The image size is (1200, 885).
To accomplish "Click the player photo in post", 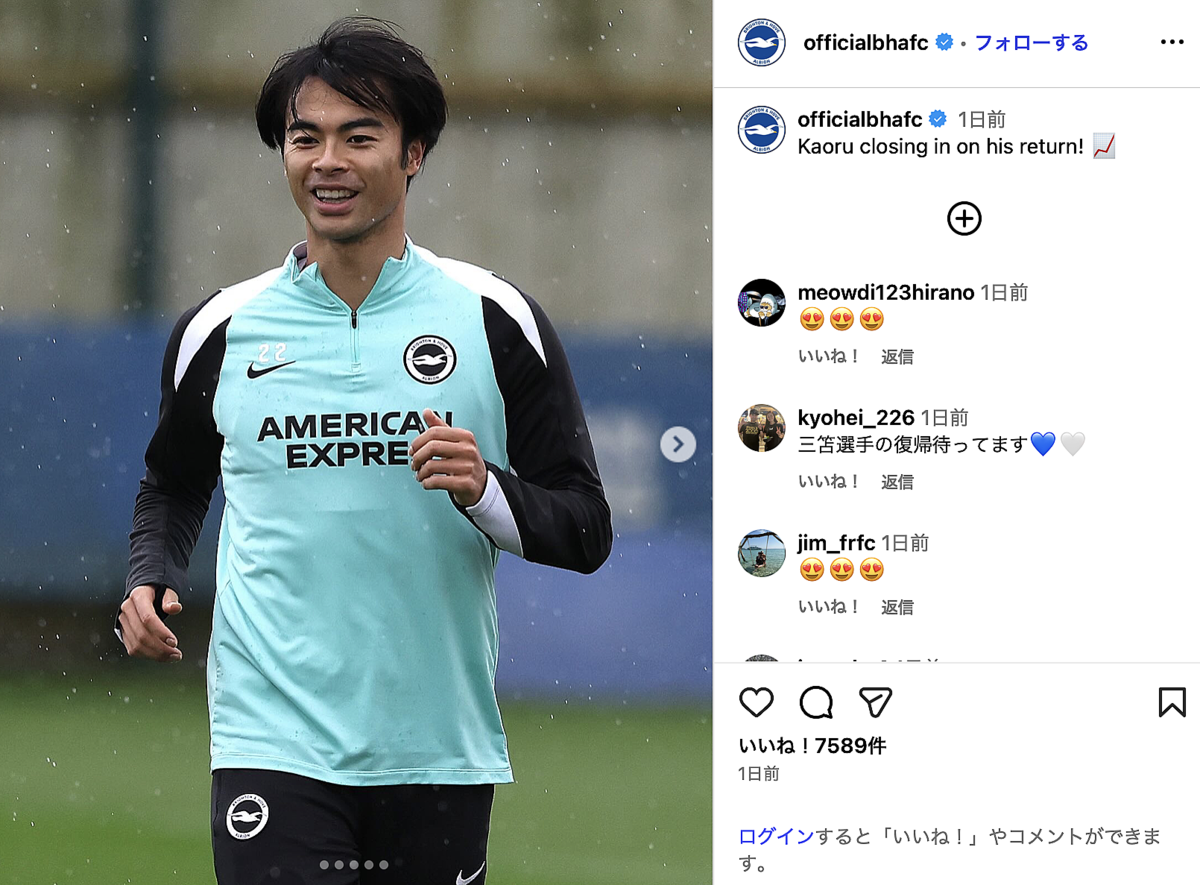I will pos(356,442).
